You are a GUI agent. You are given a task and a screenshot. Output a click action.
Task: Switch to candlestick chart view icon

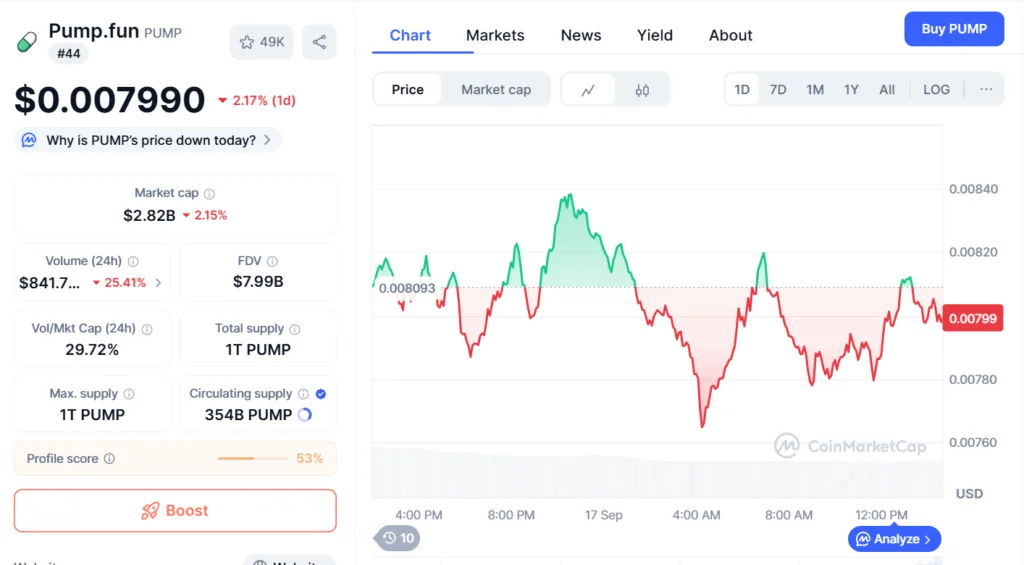[642, 90]
